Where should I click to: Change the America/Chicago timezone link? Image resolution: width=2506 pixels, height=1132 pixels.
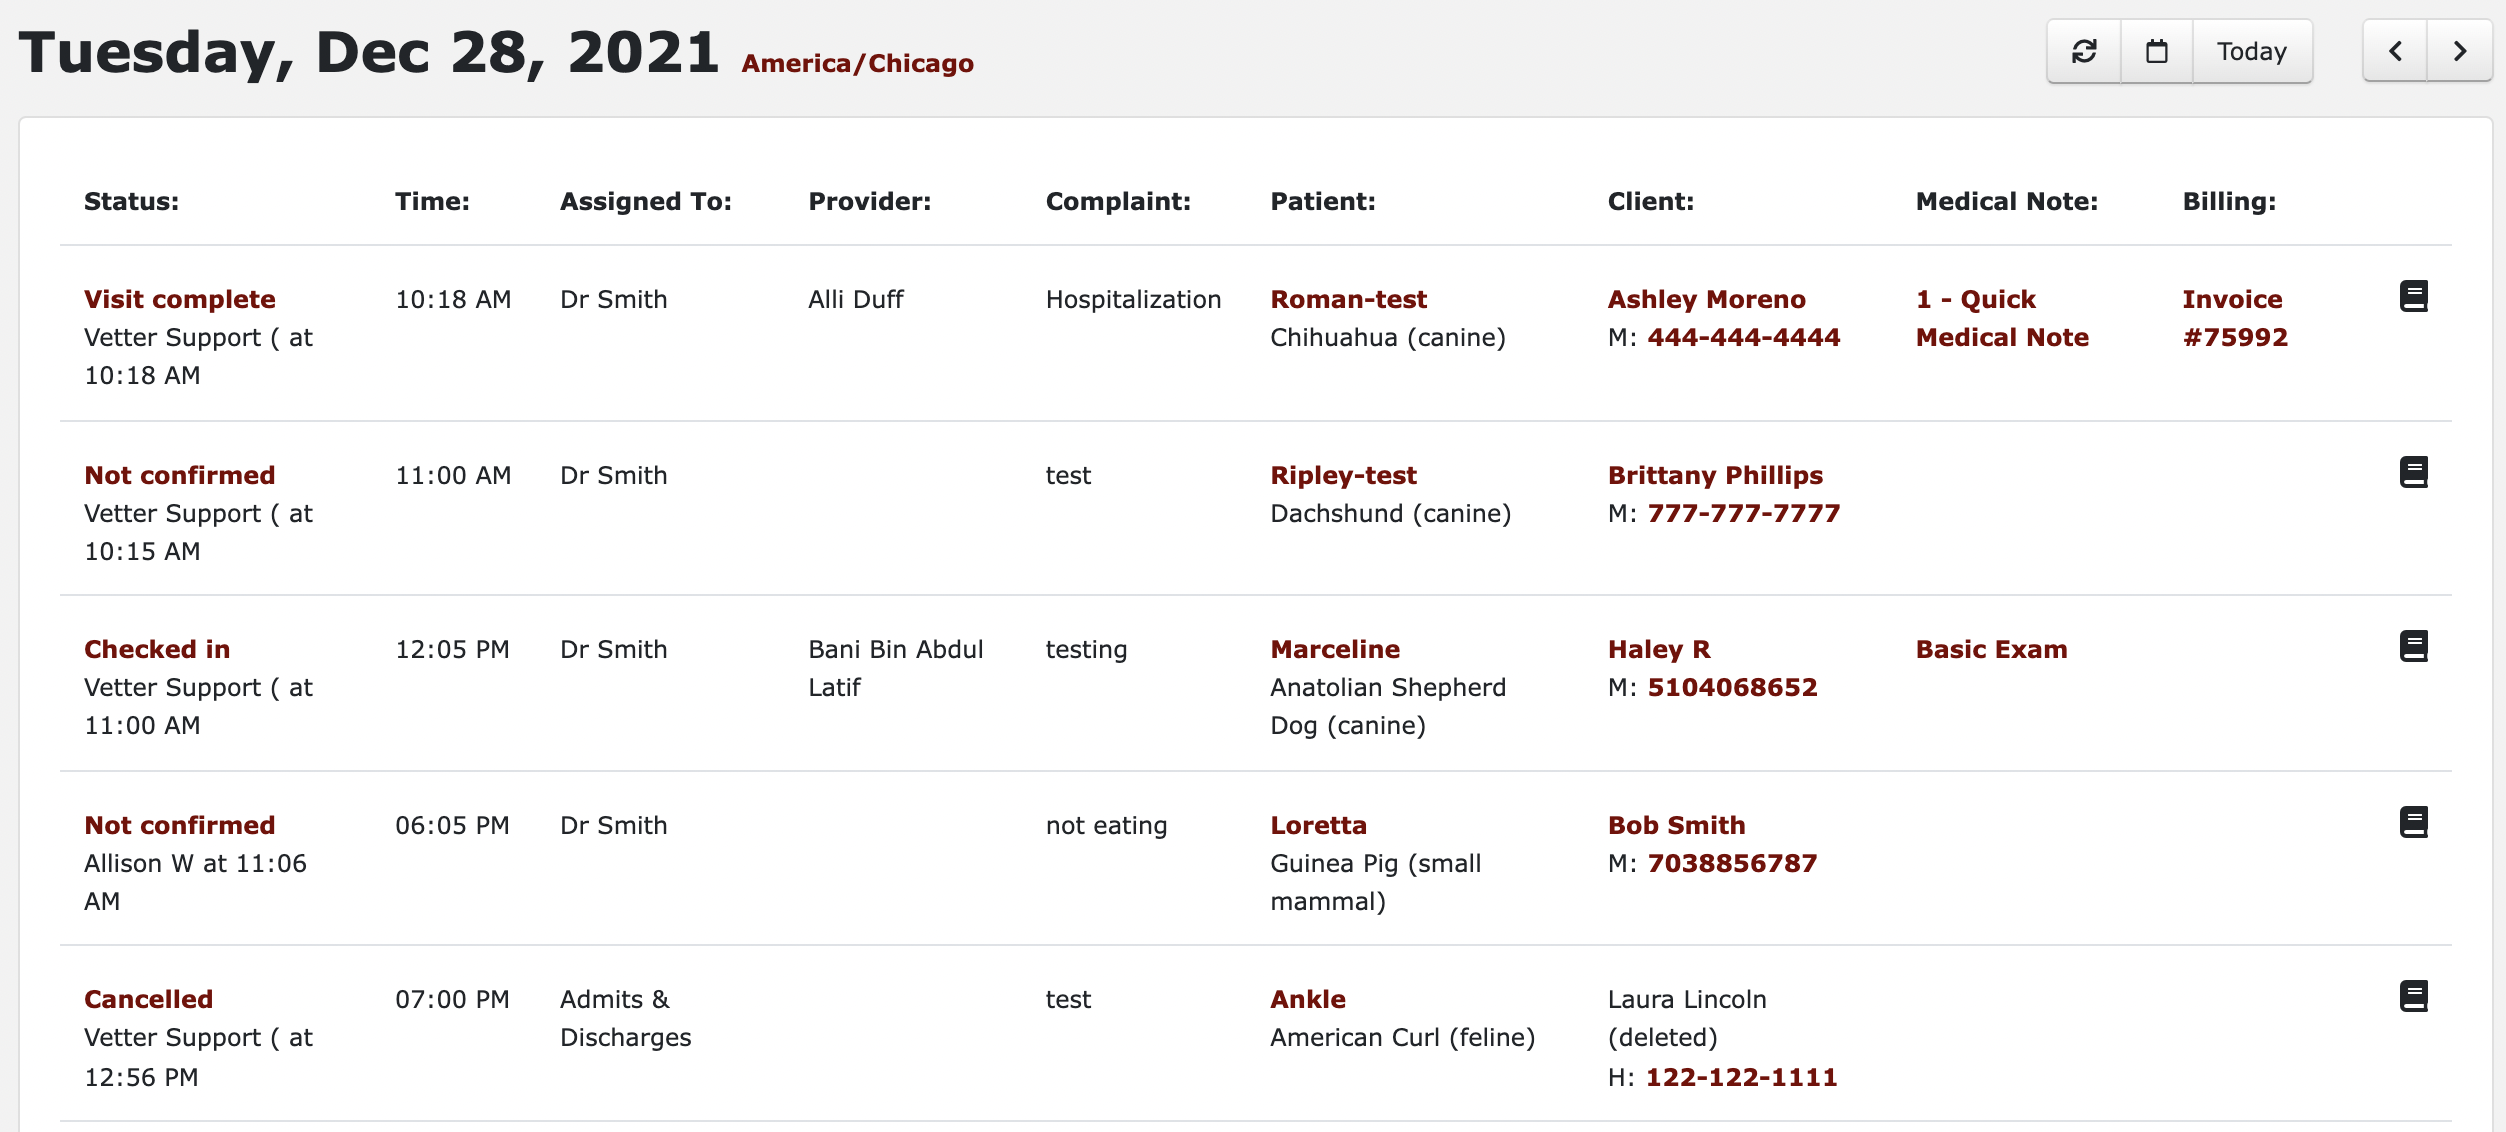click(x=857, y=63)
